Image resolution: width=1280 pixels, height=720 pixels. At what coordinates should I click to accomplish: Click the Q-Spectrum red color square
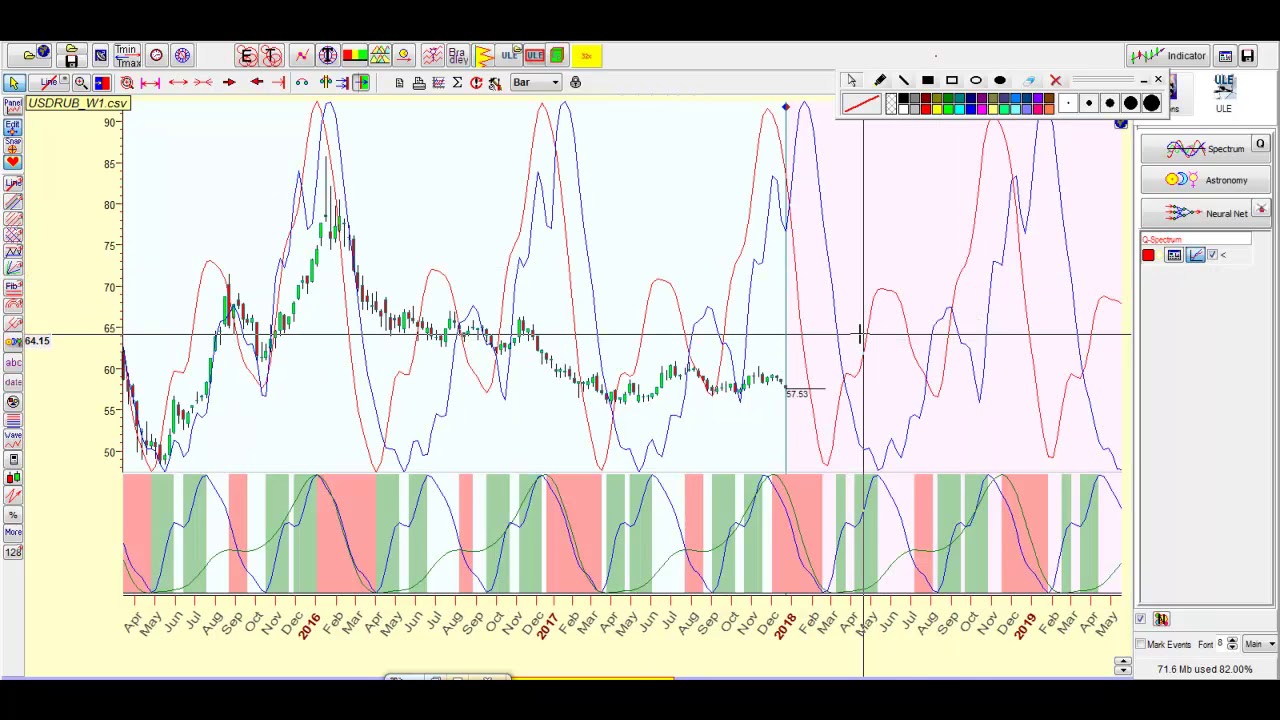[1148, 255]
